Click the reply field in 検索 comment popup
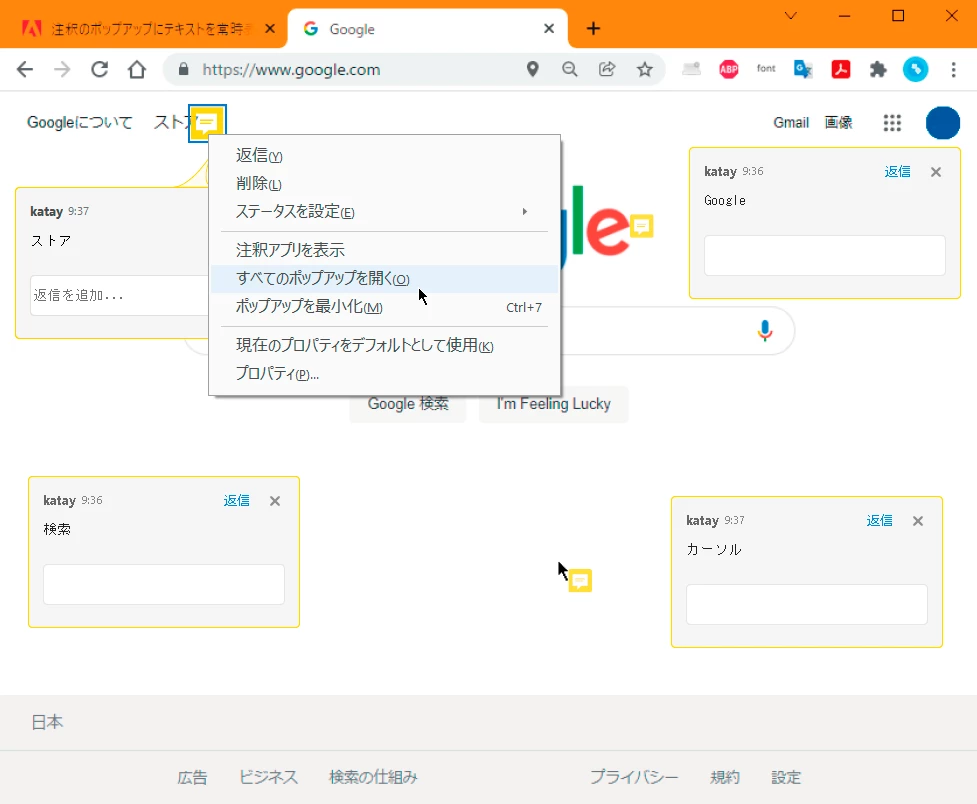 point(164,585)
